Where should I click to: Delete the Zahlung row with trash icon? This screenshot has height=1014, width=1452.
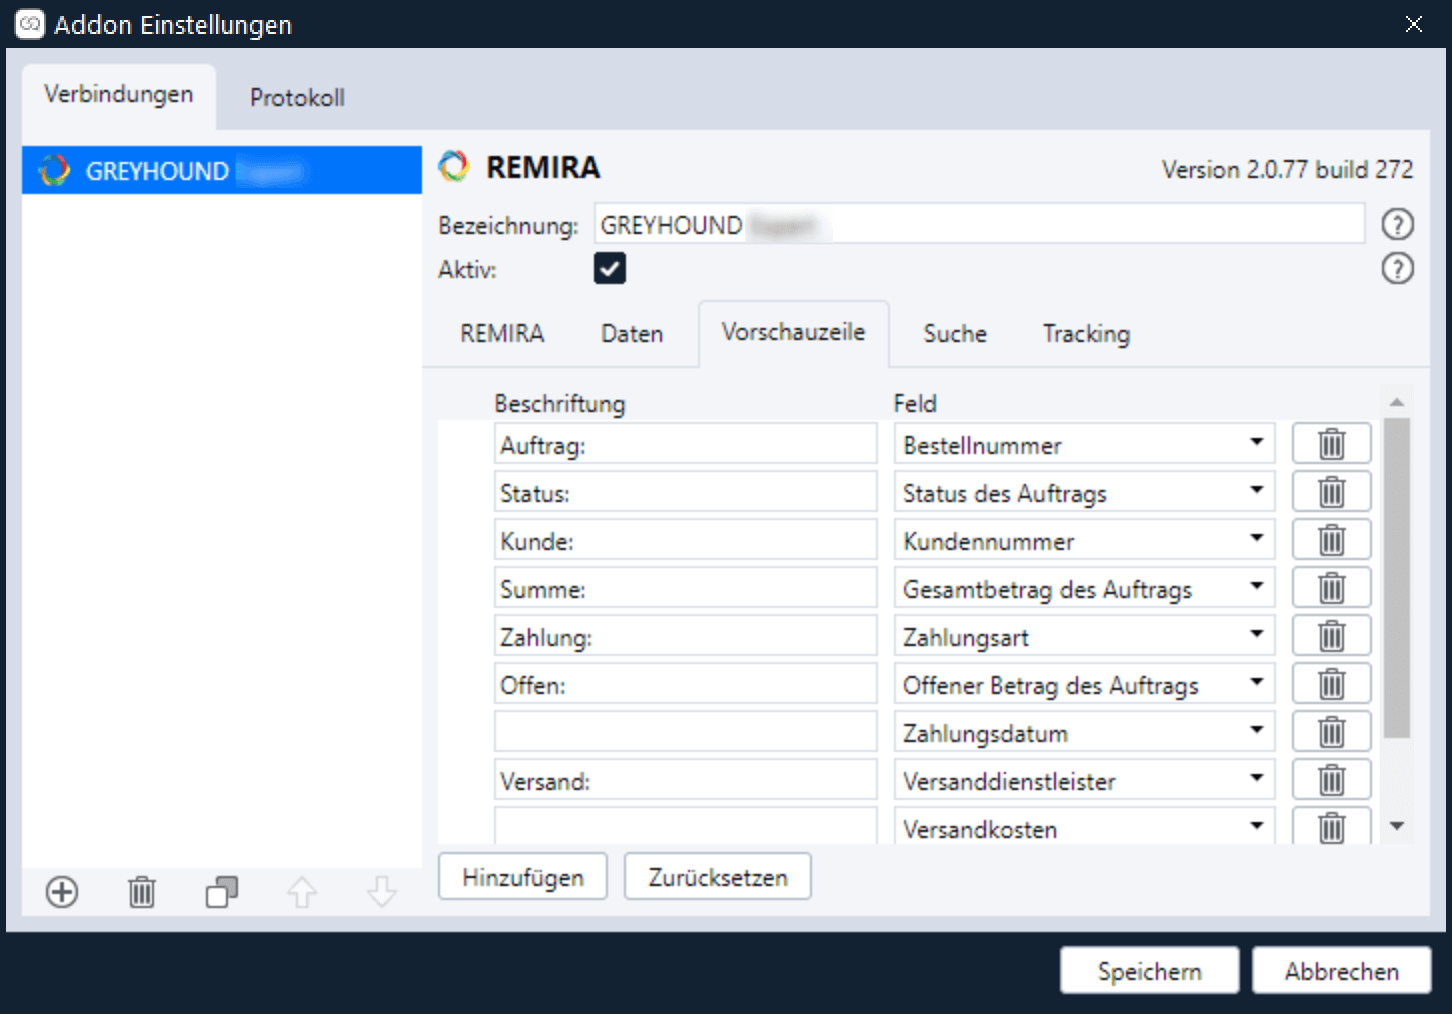pos(1331,635)
